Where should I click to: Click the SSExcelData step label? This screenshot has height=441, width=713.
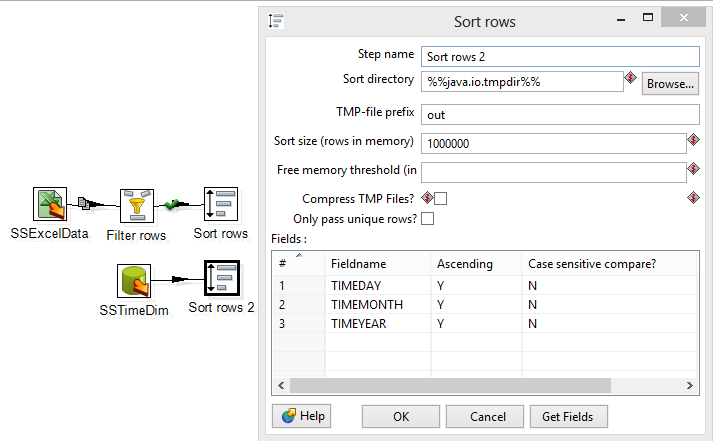pos(50,234)
